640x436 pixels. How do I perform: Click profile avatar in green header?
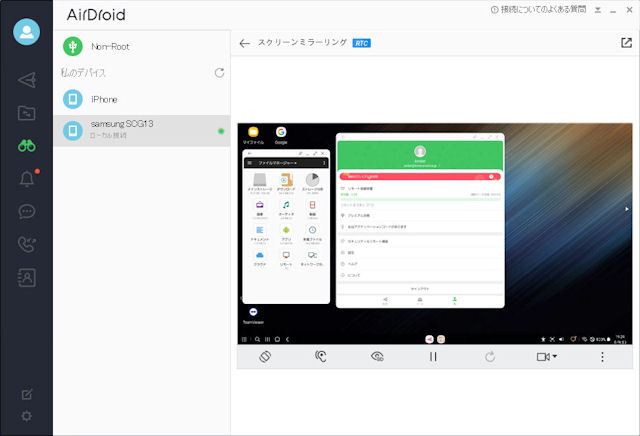pyautogui.click(x=420, y=151)
